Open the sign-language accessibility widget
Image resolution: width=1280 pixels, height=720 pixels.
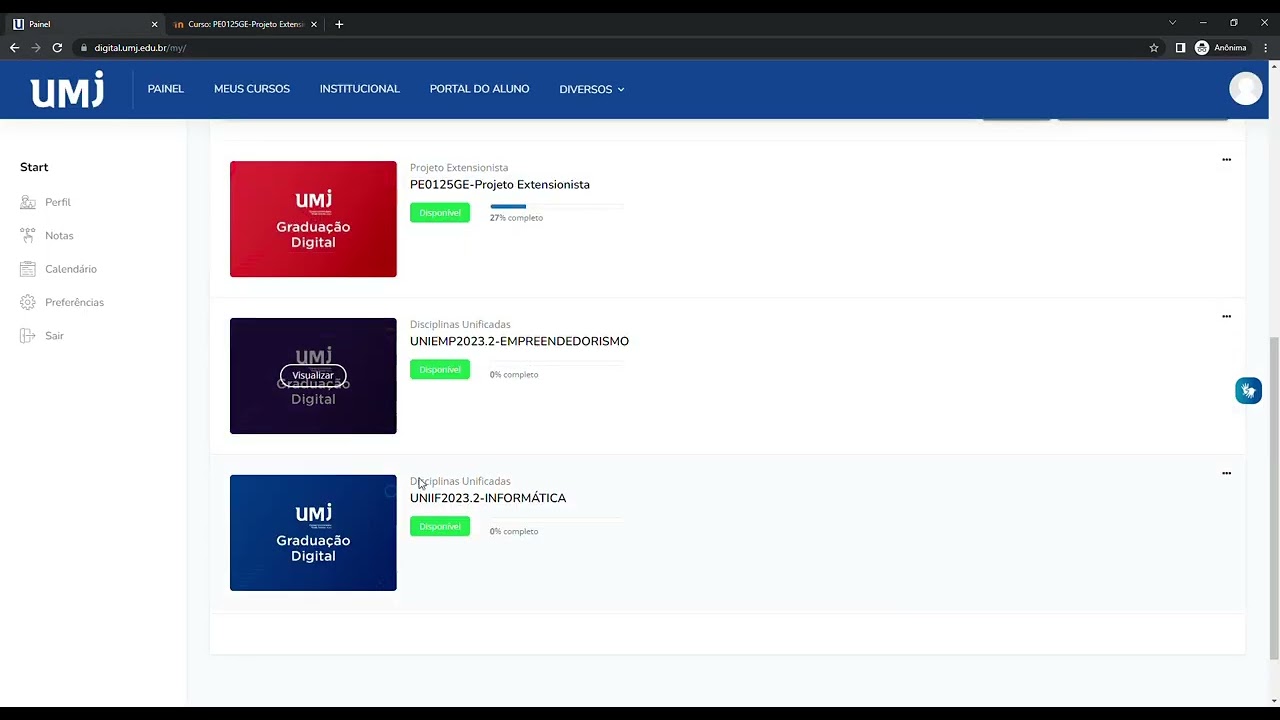pyautogui.click(x=1248, y=391)
